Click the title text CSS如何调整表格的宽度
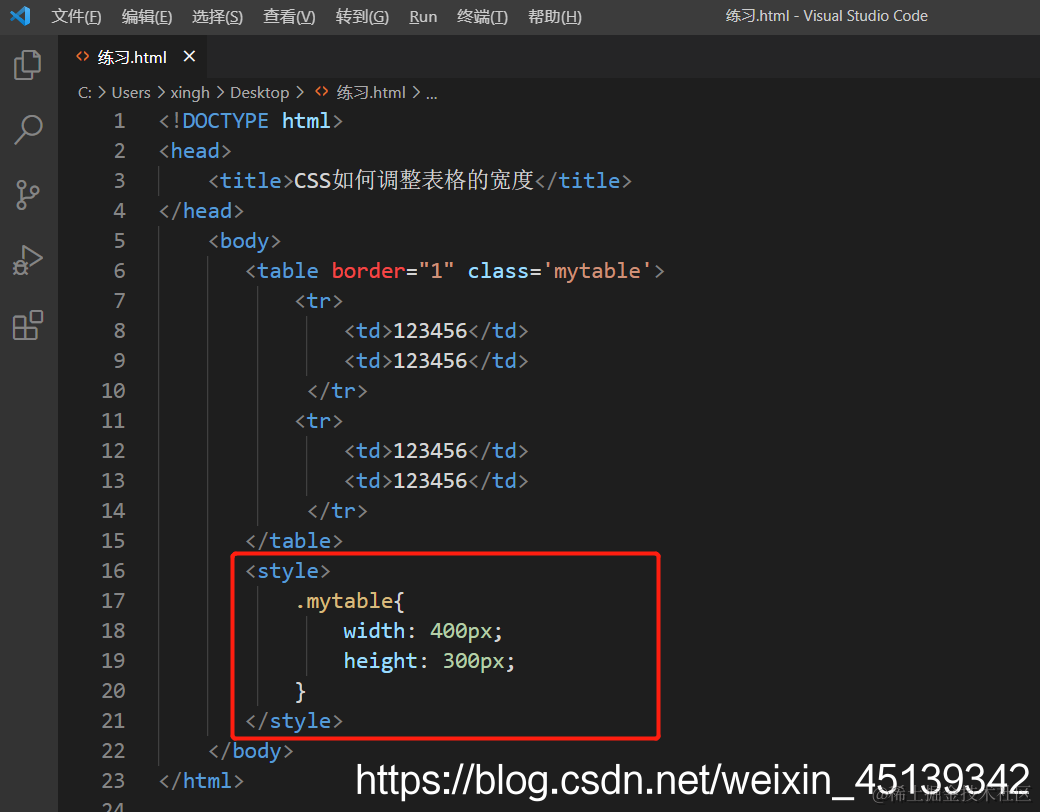Screen dimensions: 1040x812 click(x=413, y=180)
